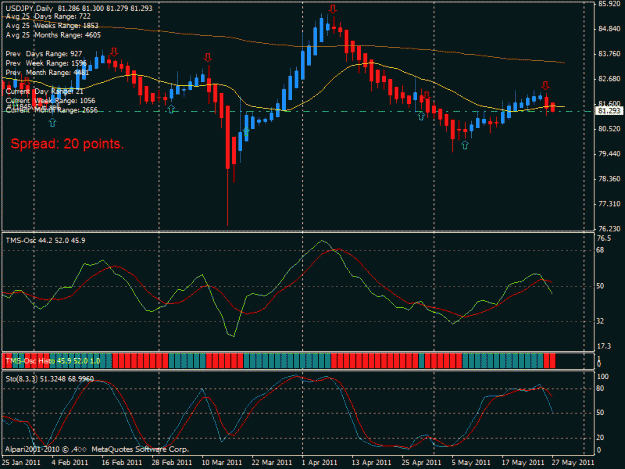625x469 pixels.
Task: Select 'Prev Week Range: 1596' text
Action: tap(46, 63)
